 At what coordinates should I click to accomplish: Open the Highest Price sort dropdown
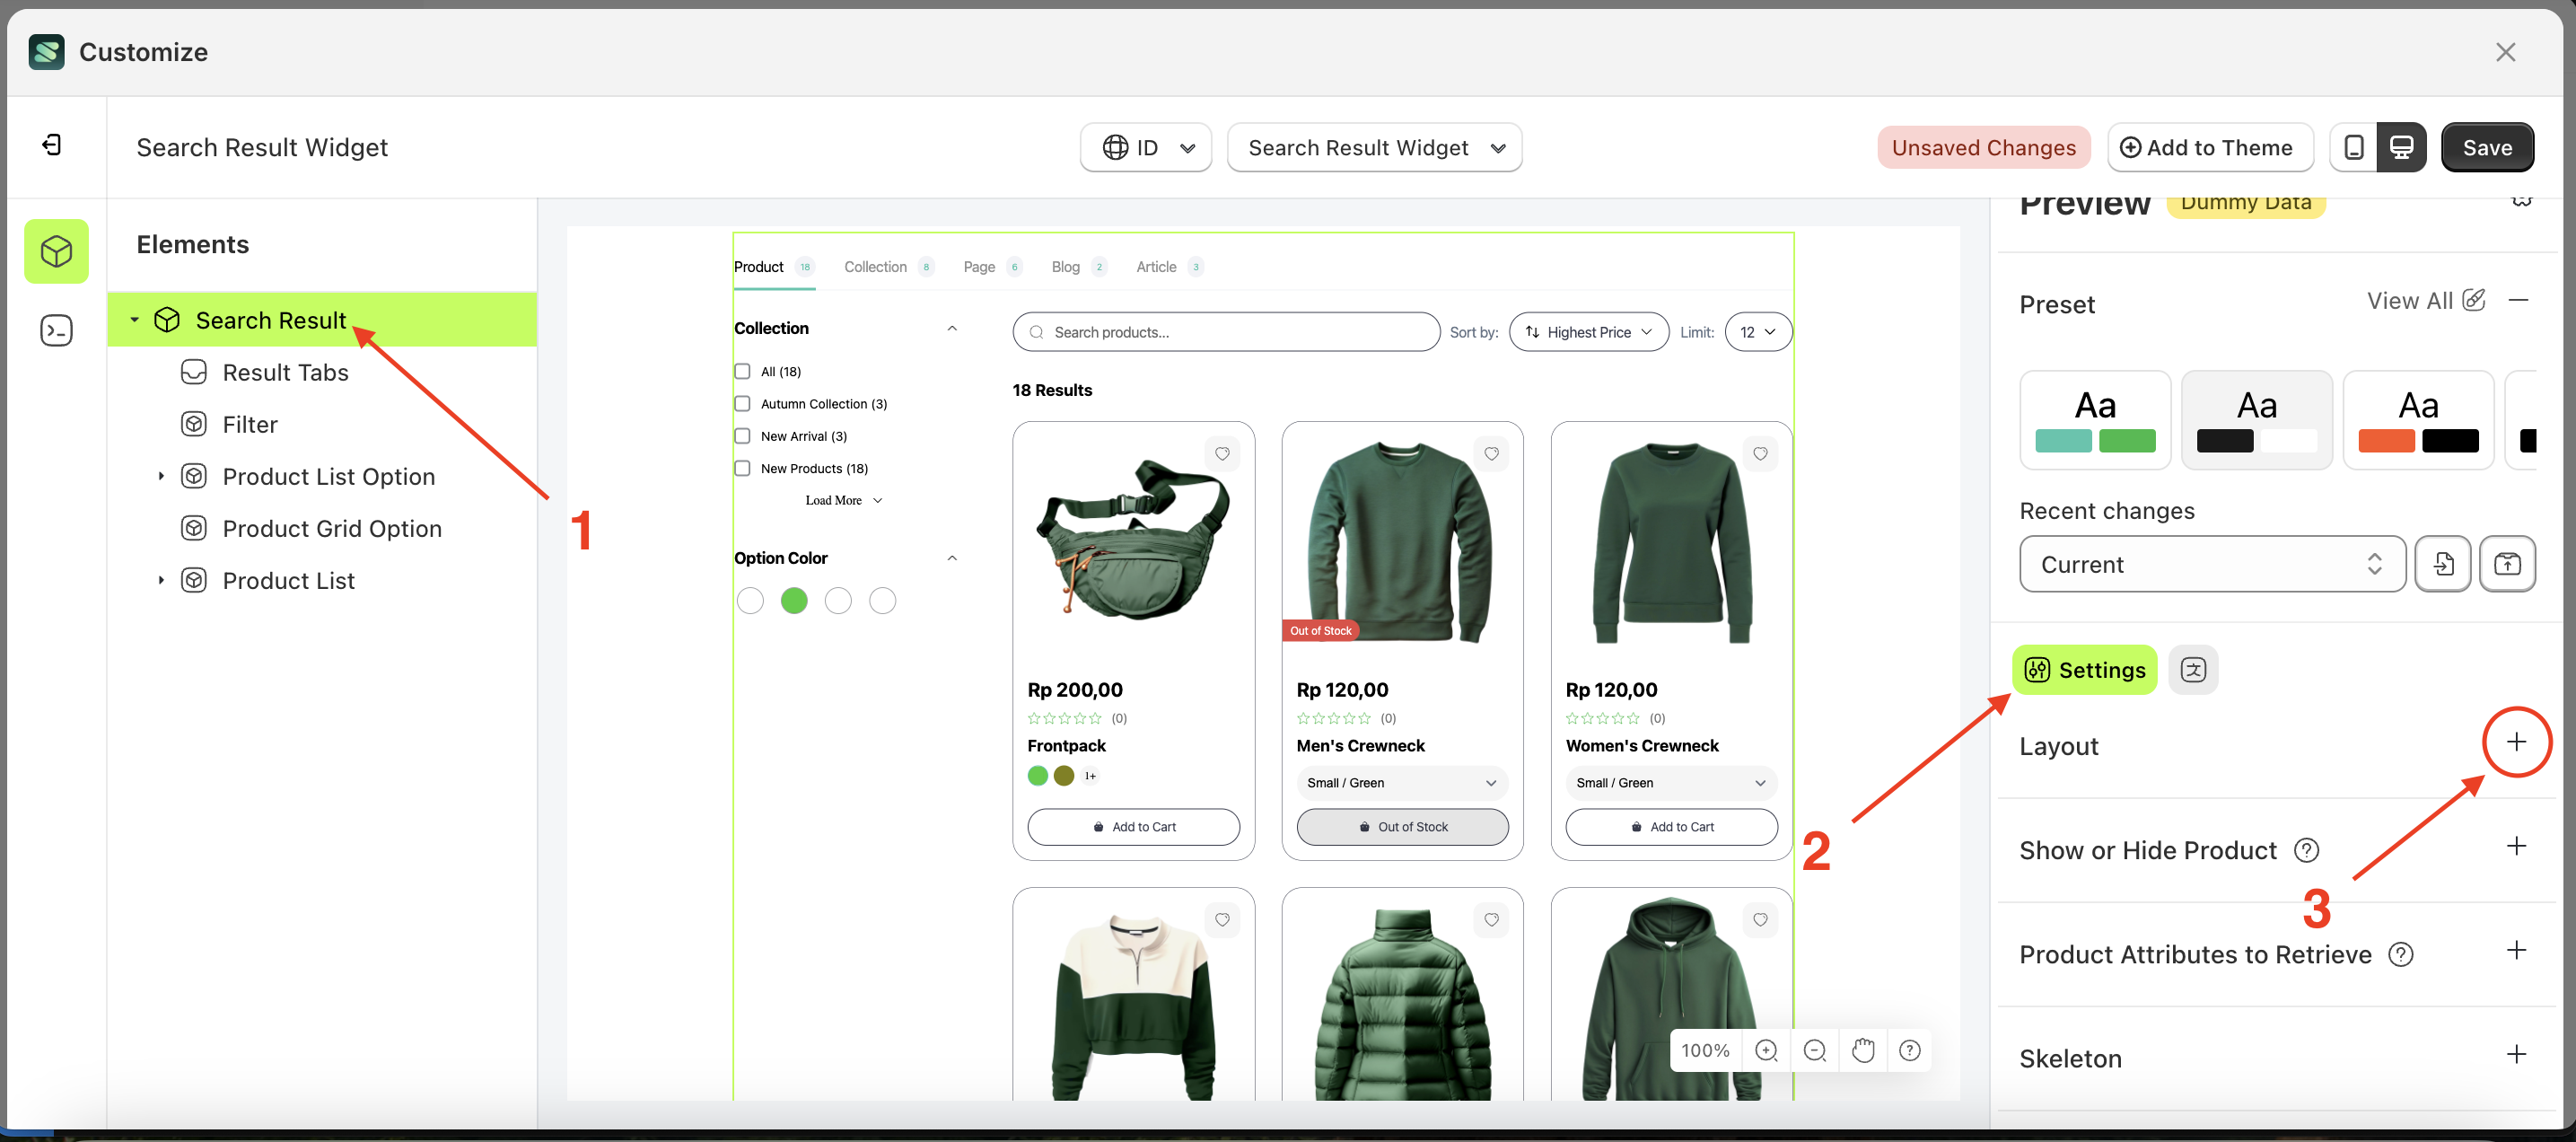[1588, 332]
